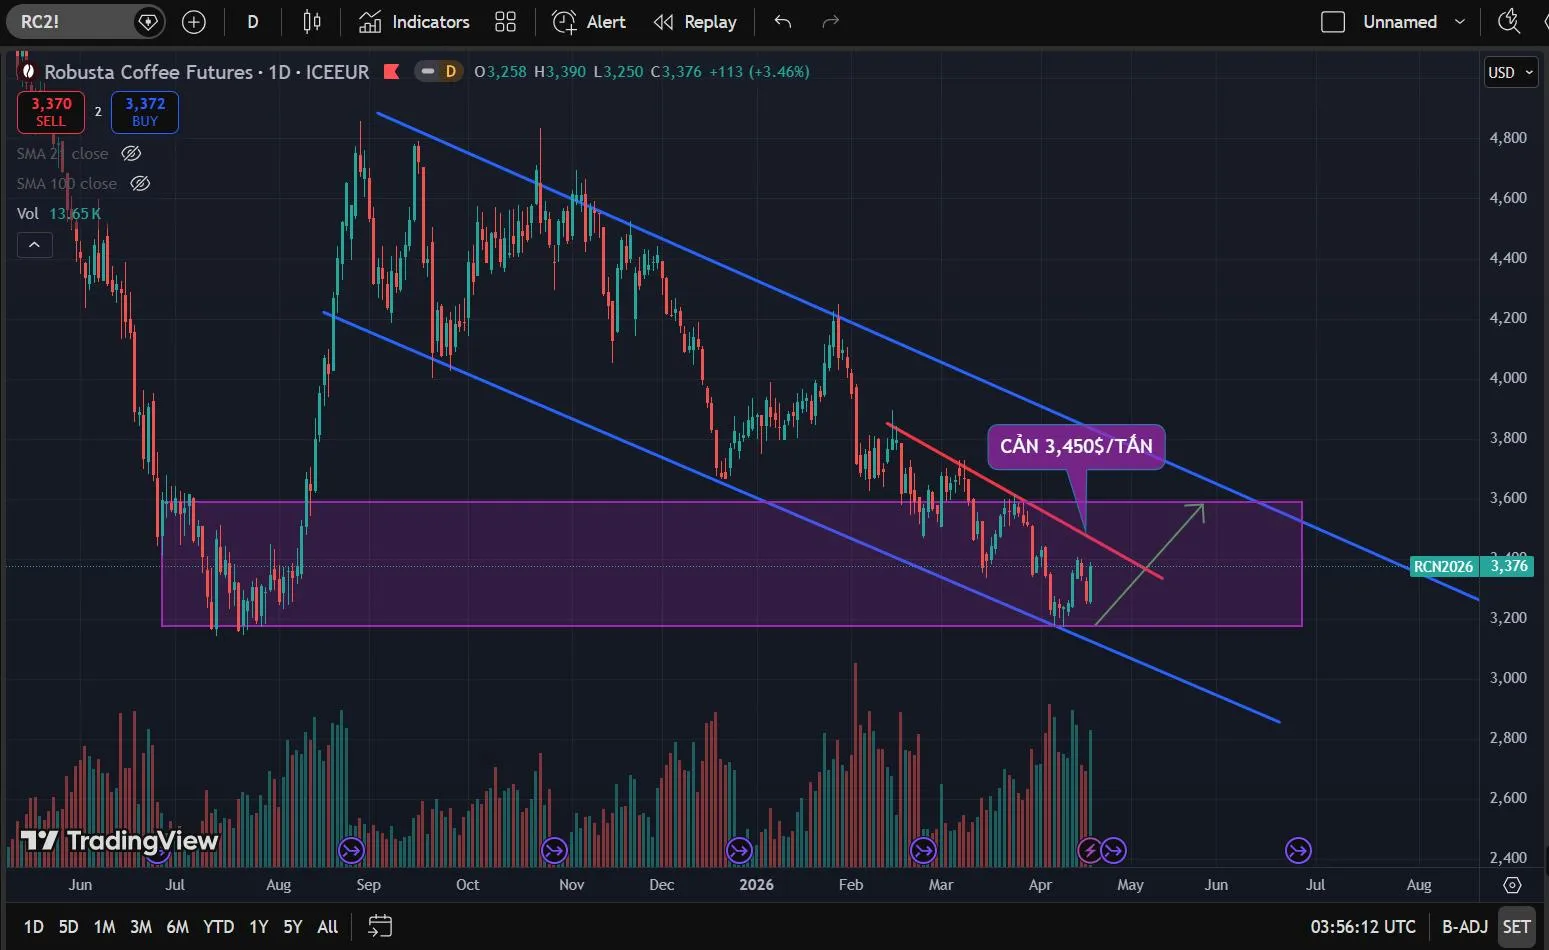Expand the Unnamed layout dropdown
This screenshot has width=1549, height=950.
pos(1460,22)
